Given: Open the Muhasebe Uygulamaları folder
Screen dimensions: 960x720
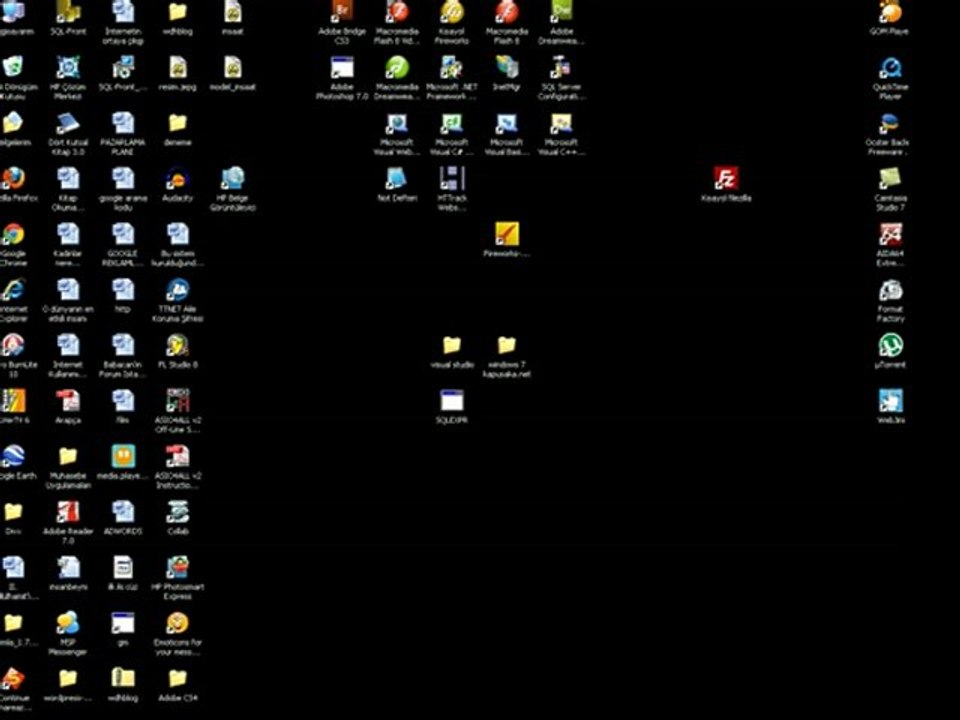Looking at the screenshot, I should pyautogui.click(x=68, y=456).
